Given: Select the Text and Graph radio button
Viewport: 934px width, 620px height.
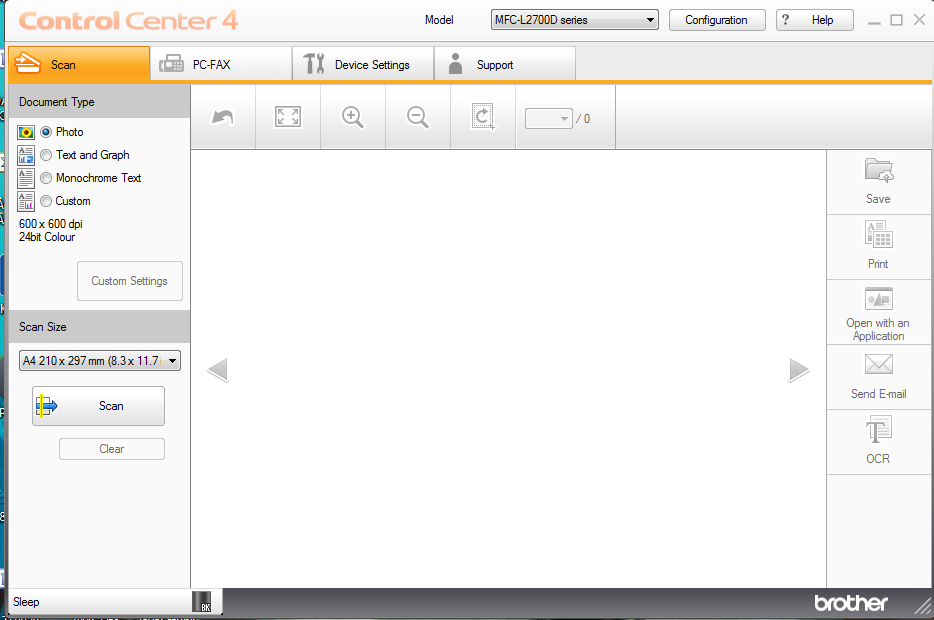Looking at the screenshot, I should click(46, 155).
